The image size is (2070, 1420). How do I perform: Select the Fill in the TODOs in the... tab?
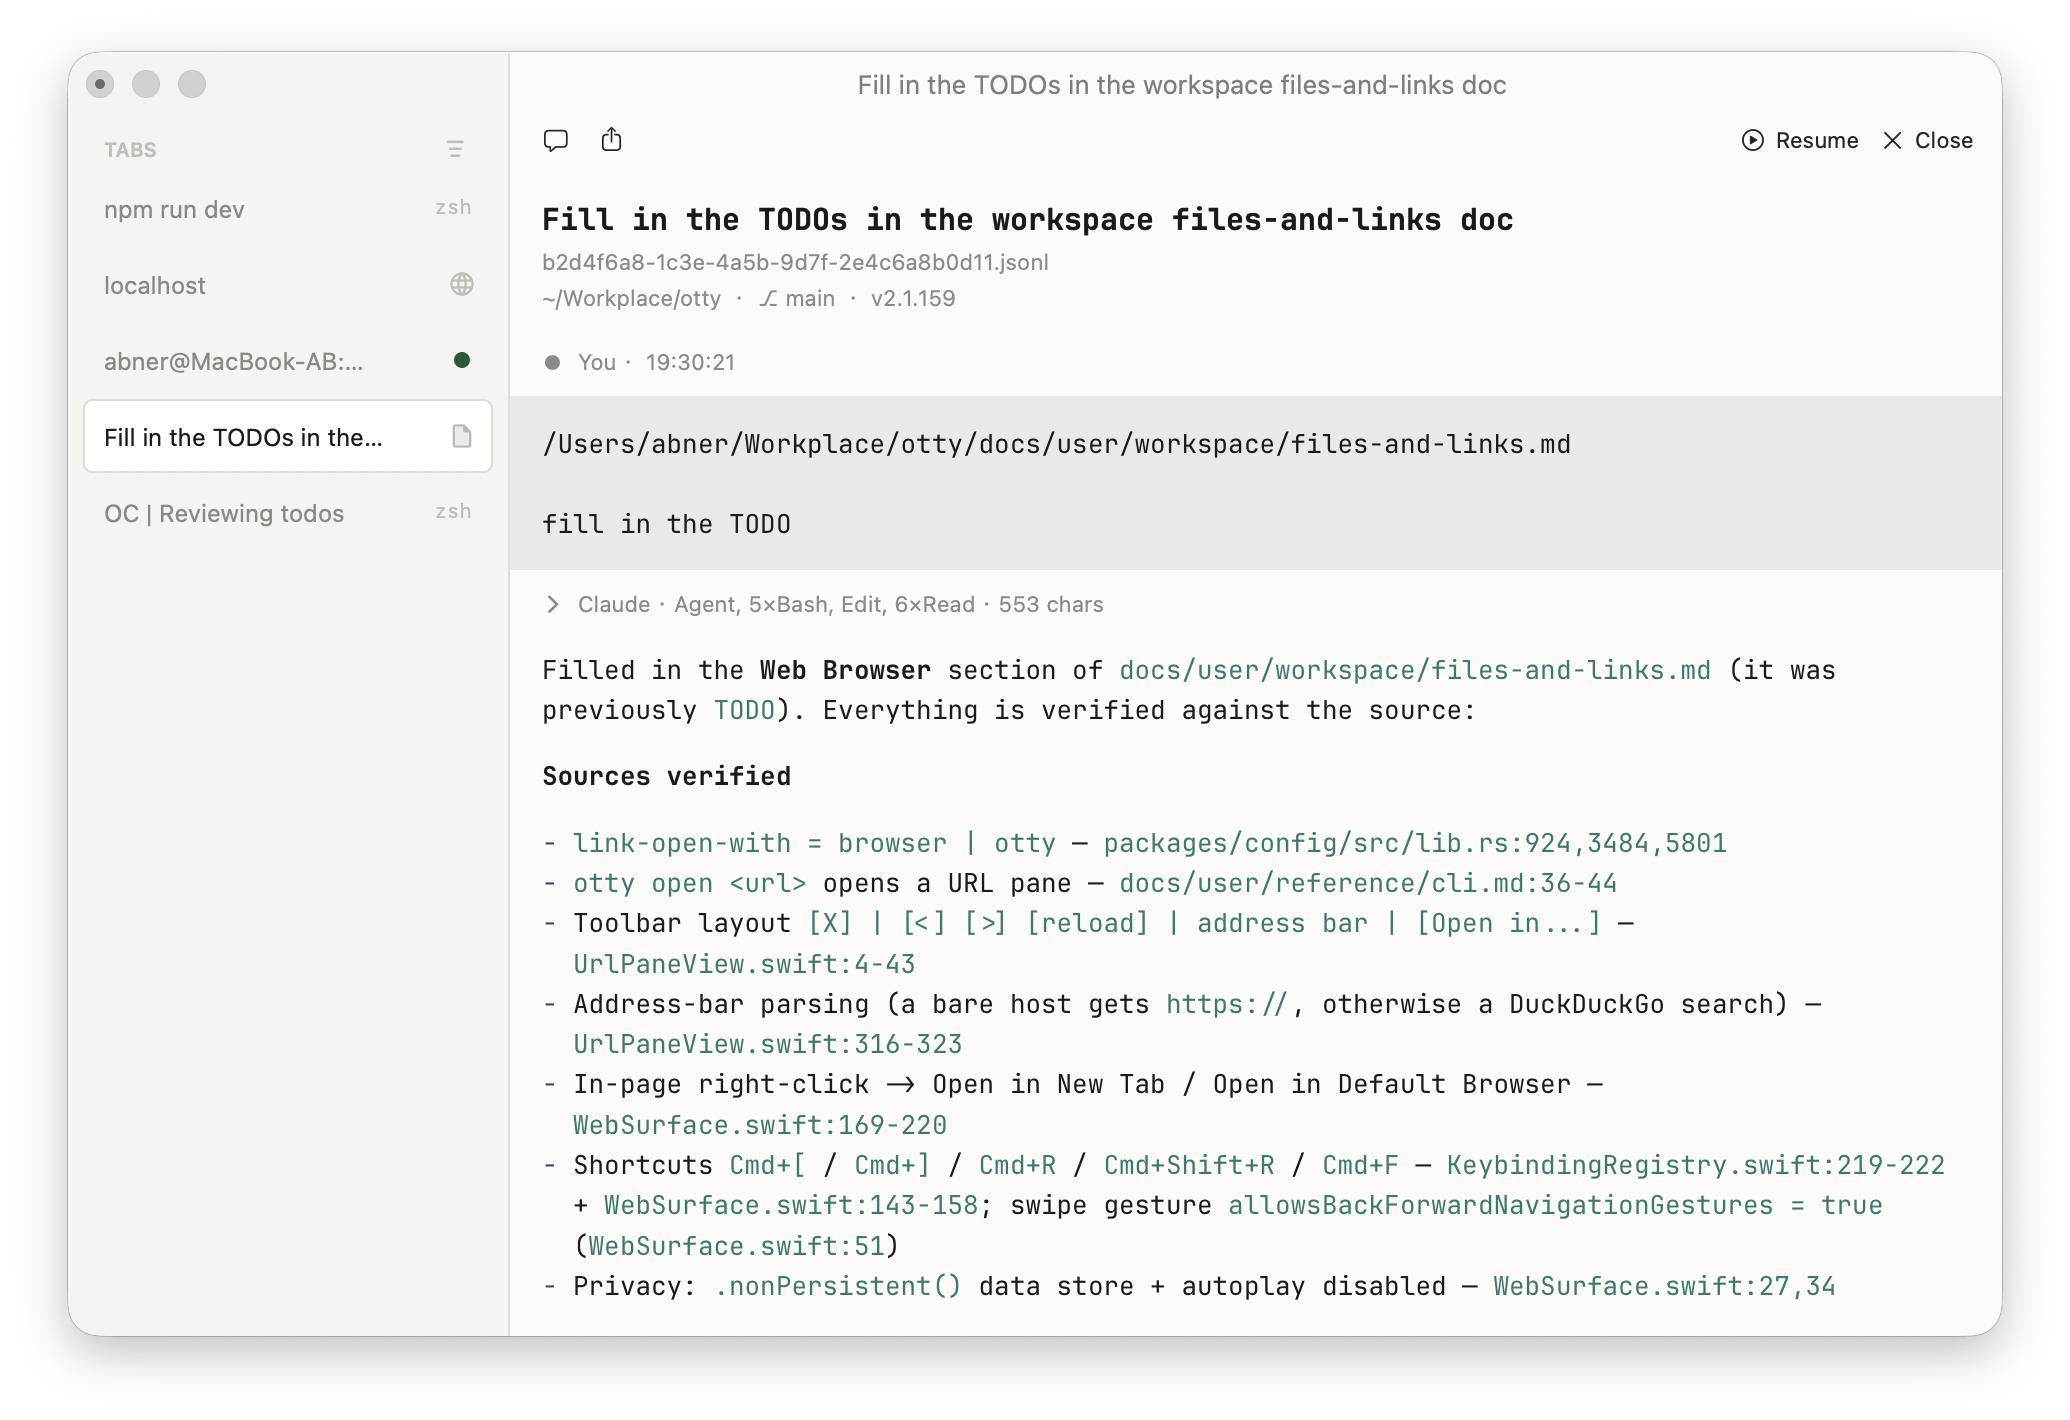pyautogui.click(x=288, y=437)
